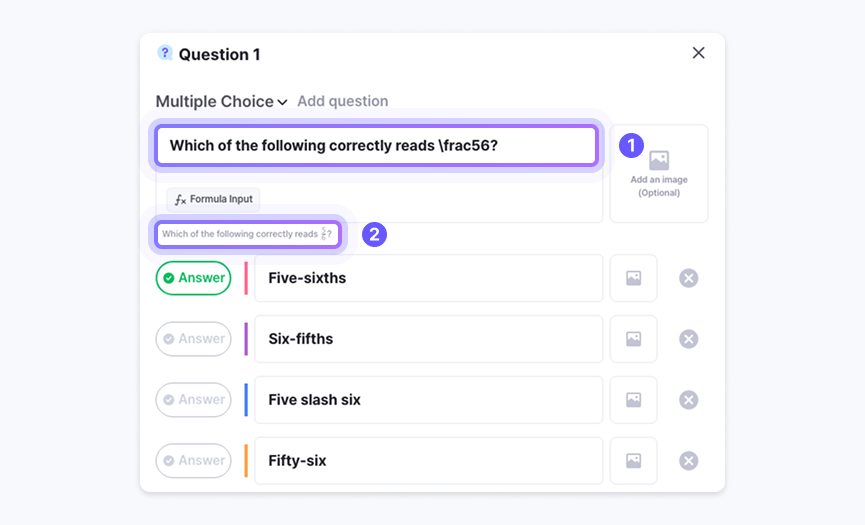Screen dimensions: 865x525
Task: Close the Question 1 dialog
Action: click(698, 53)
